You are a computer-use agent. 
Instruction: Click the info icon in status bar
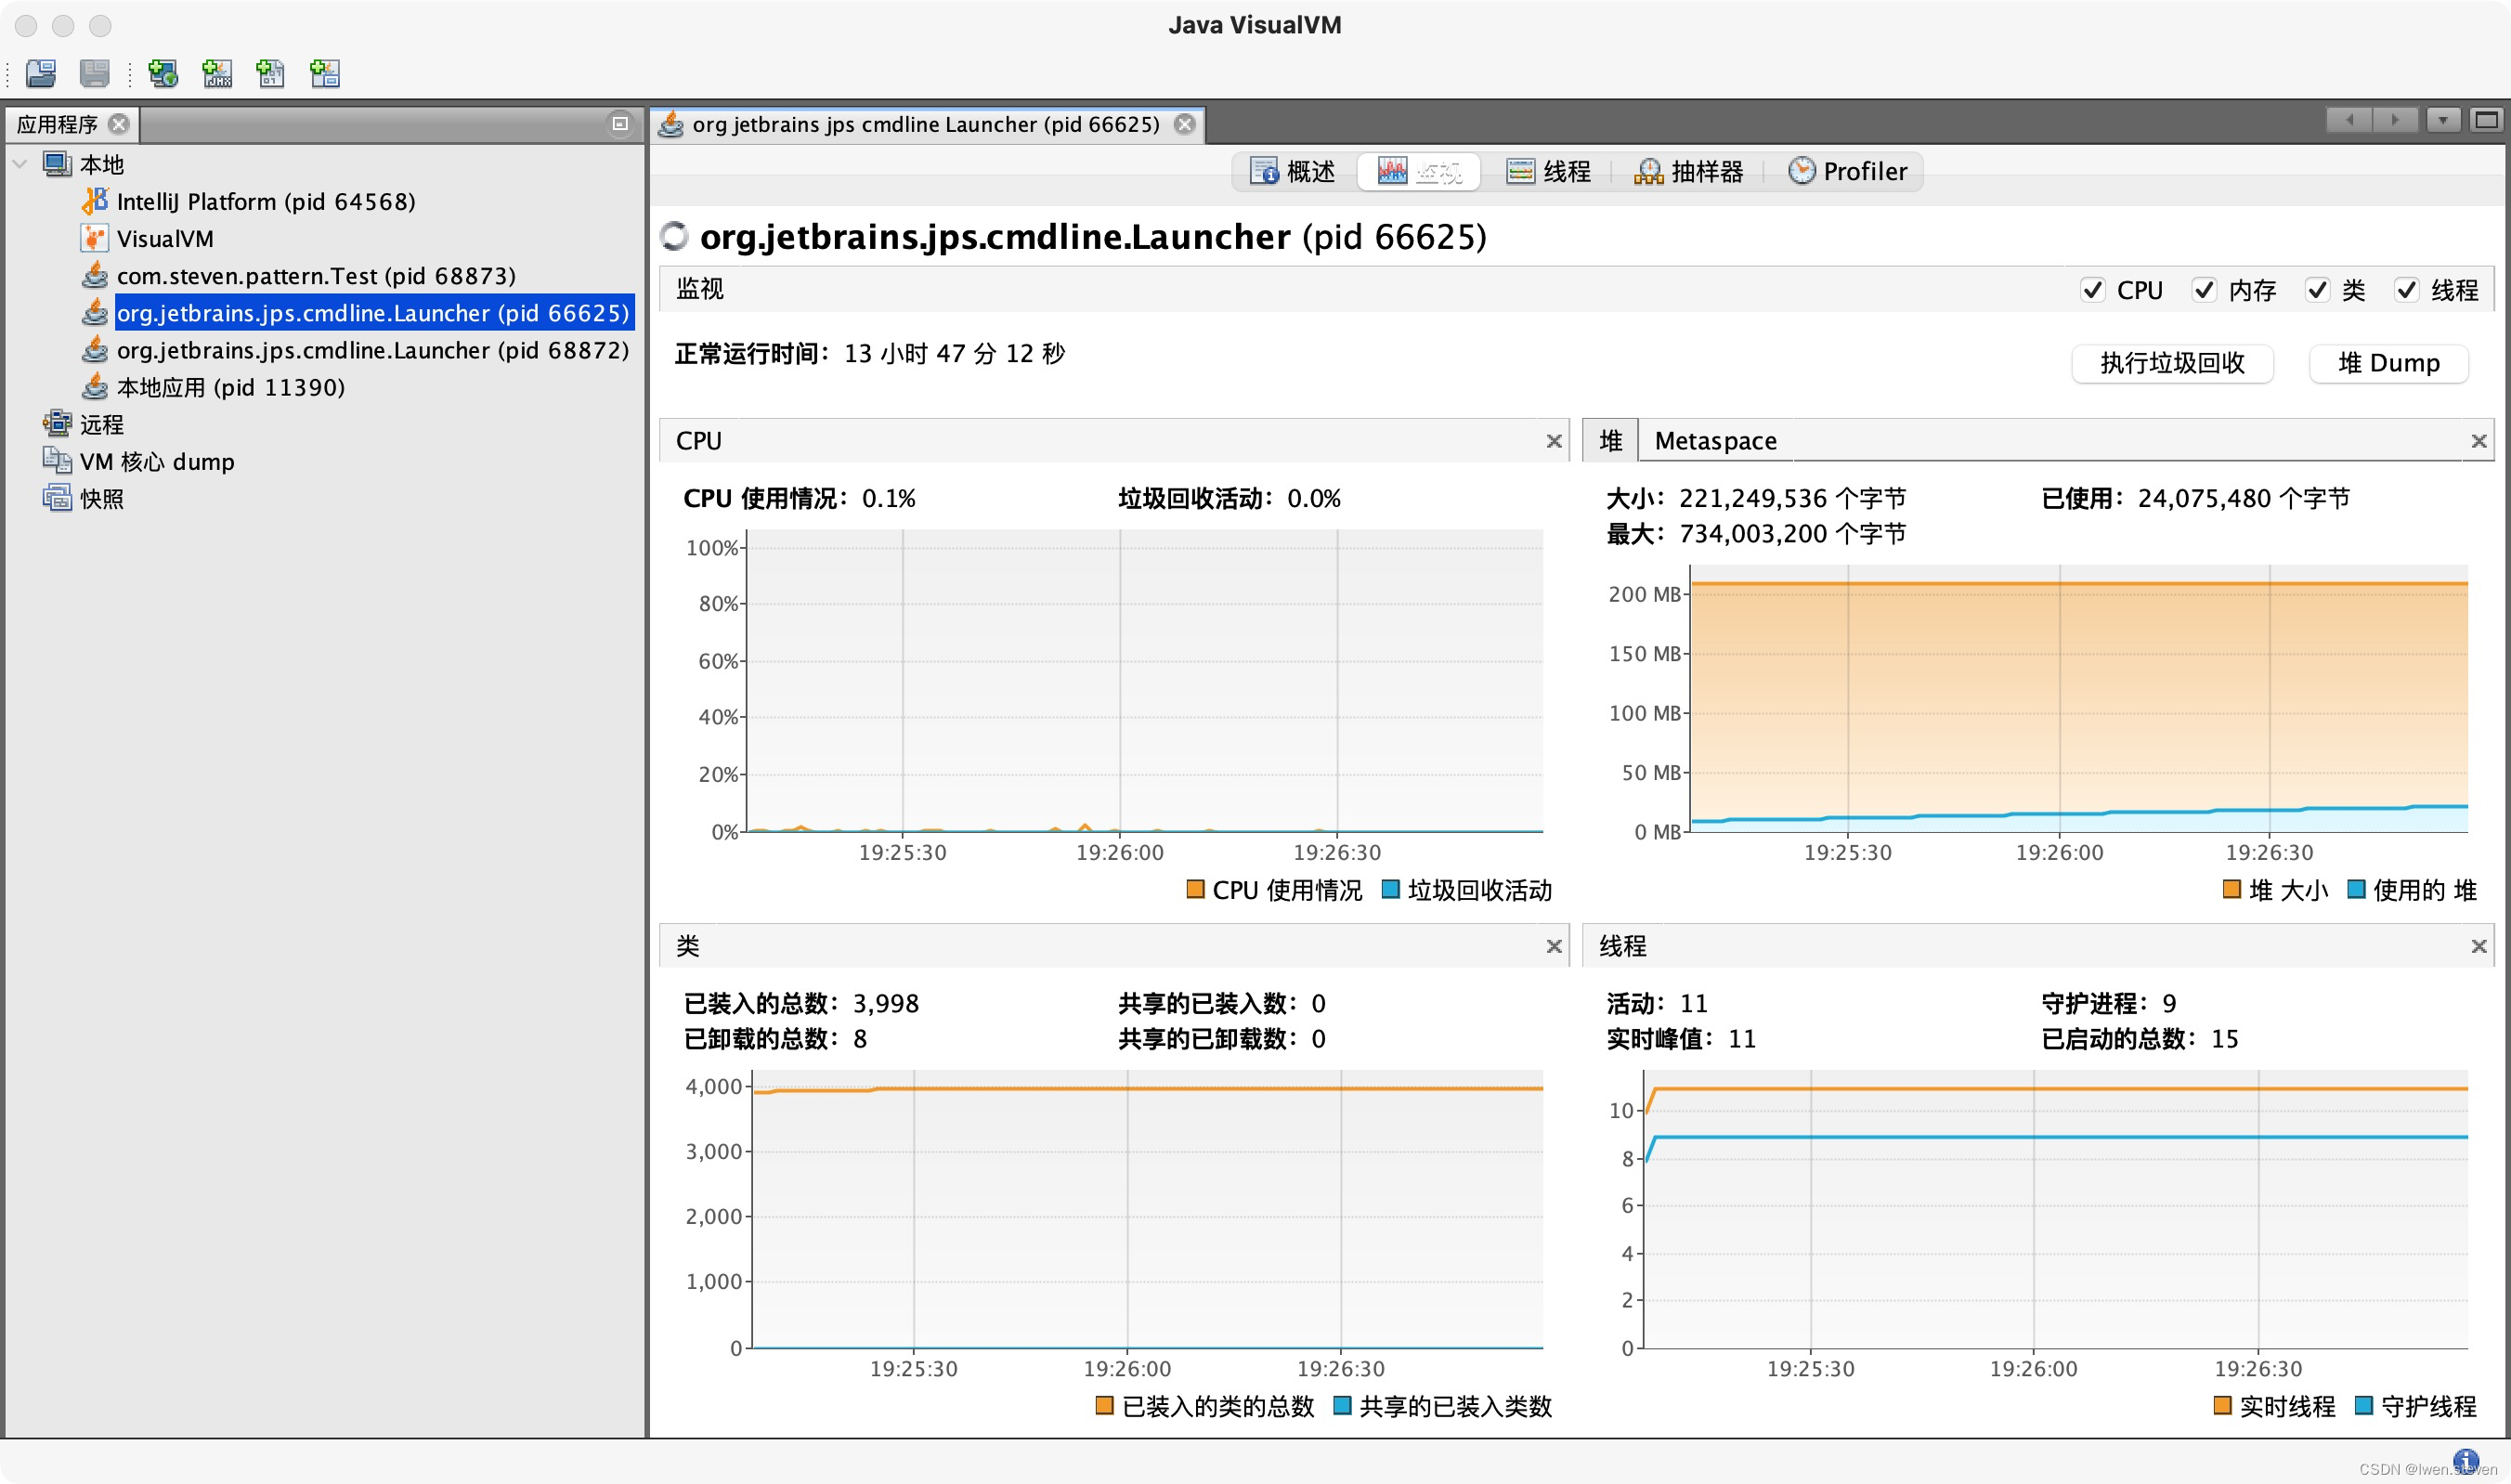pos(2466,1461)
